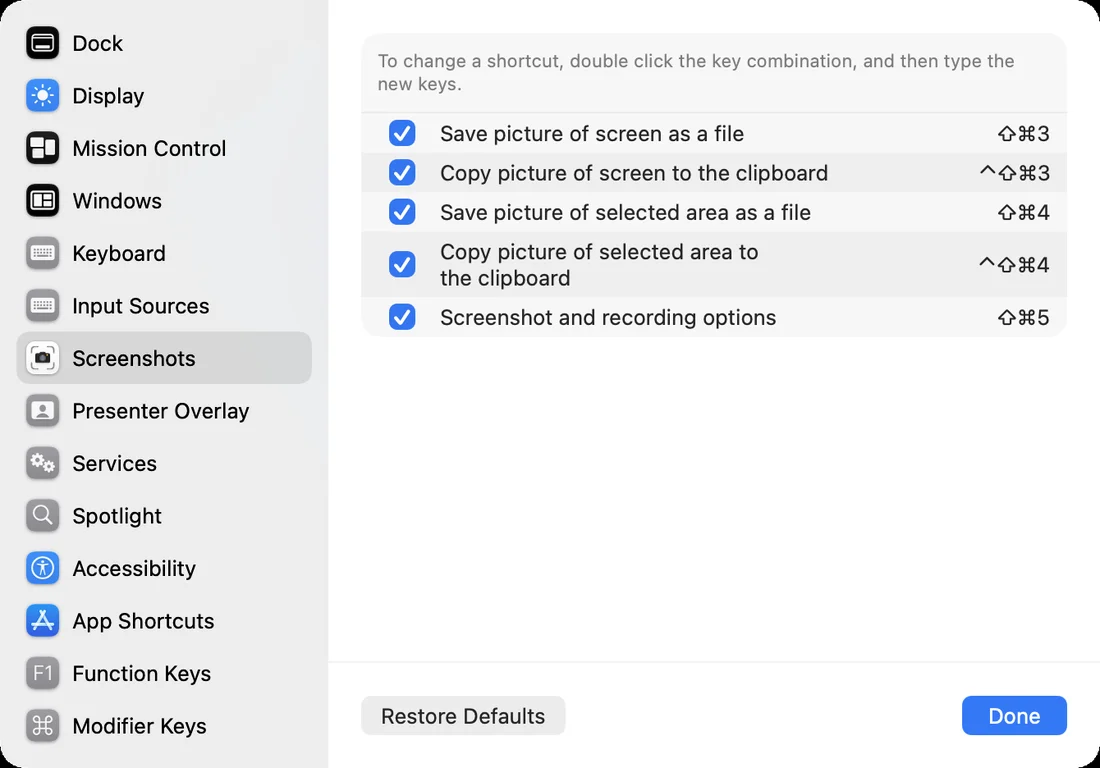
Task: Click the Services gears icon
Action: click(43, 463)
